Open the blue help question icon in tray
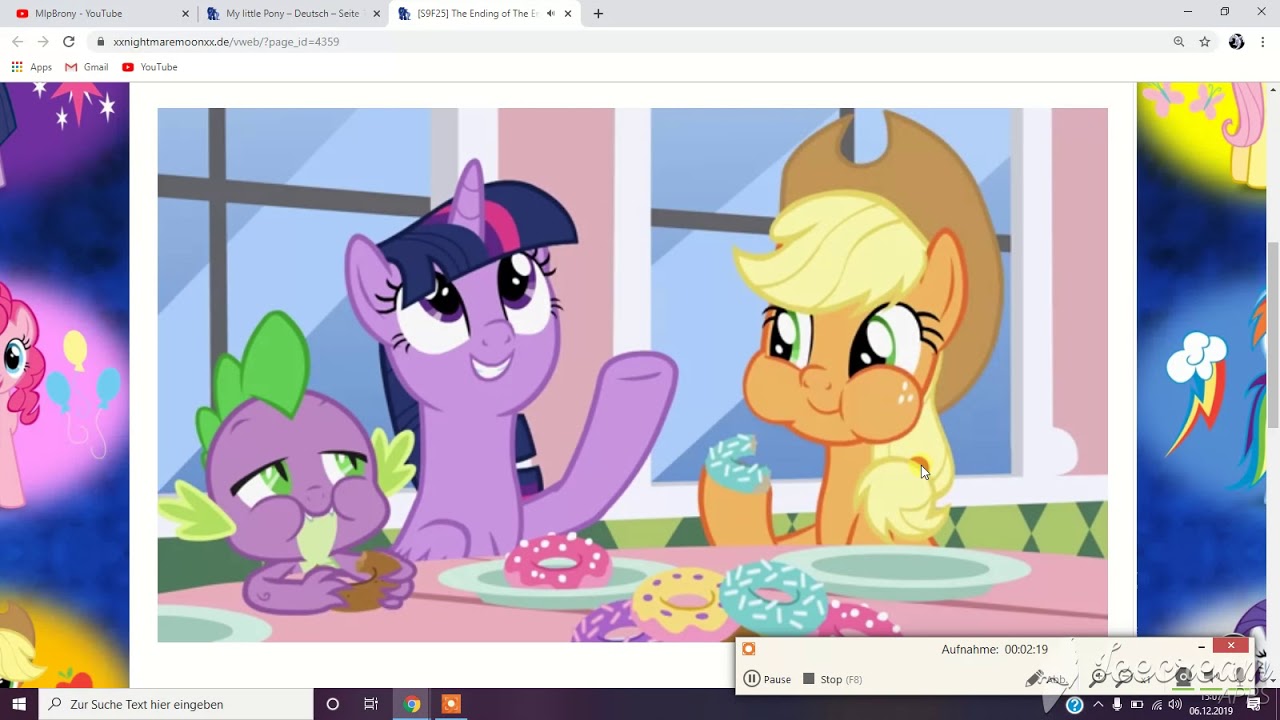1280x720 pixels. [1075, 705]
